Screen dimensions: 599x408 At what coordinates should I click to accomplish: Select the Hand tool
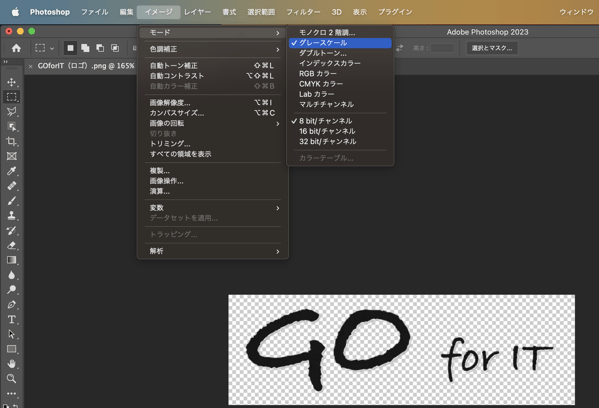point(11,364)
